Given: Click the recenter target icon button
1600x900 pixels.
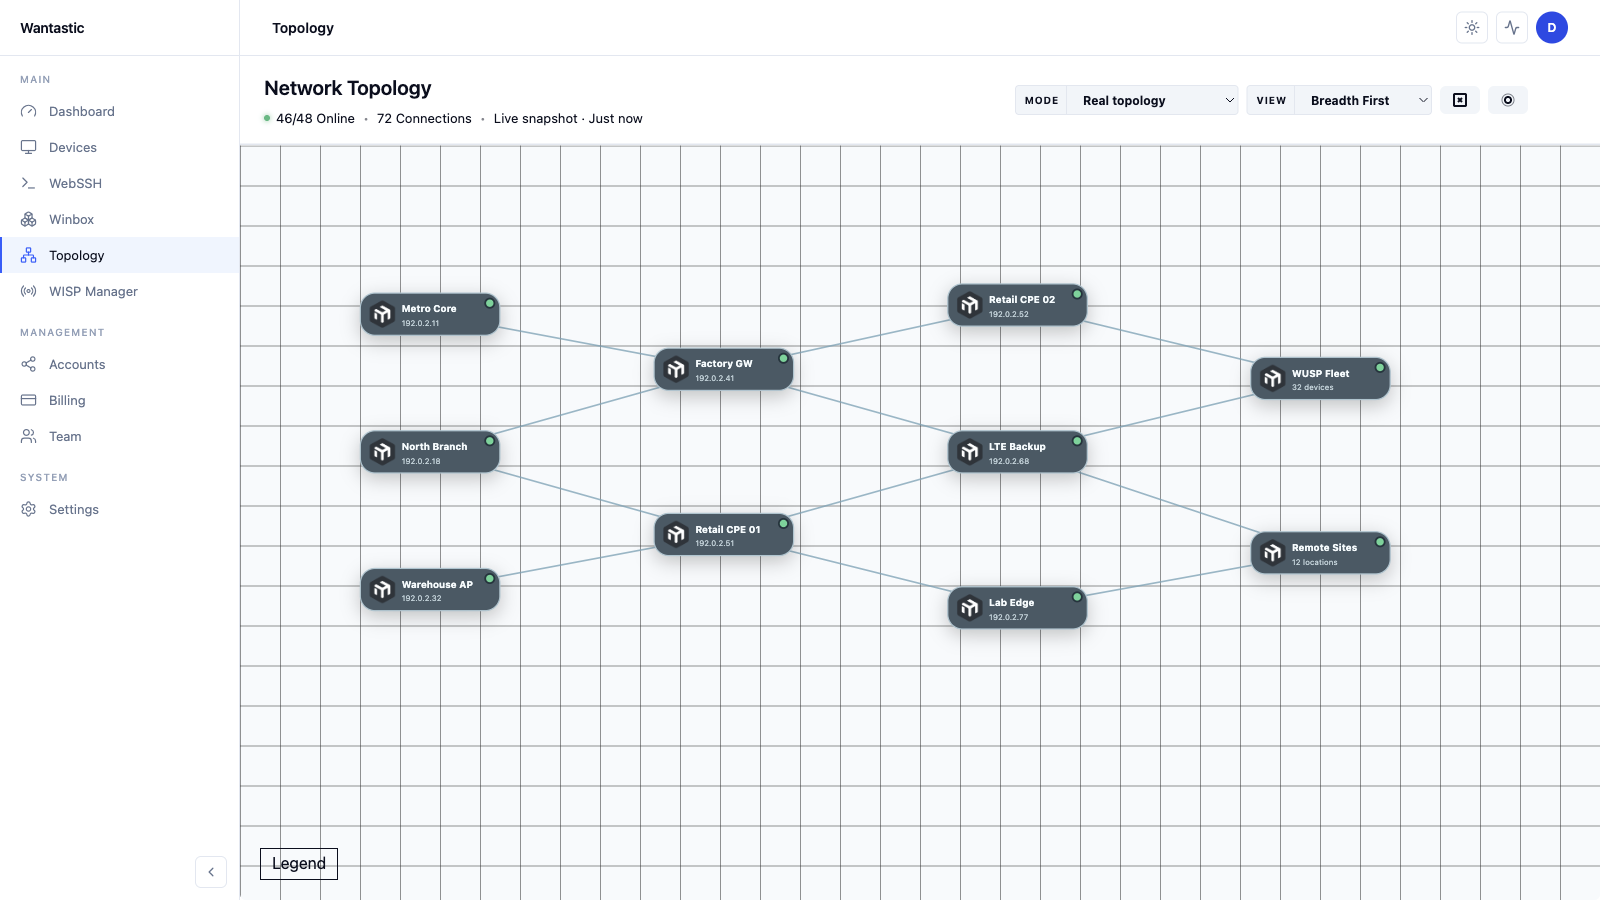Looking at the screenshot, I should click(x=1508, y=100).
